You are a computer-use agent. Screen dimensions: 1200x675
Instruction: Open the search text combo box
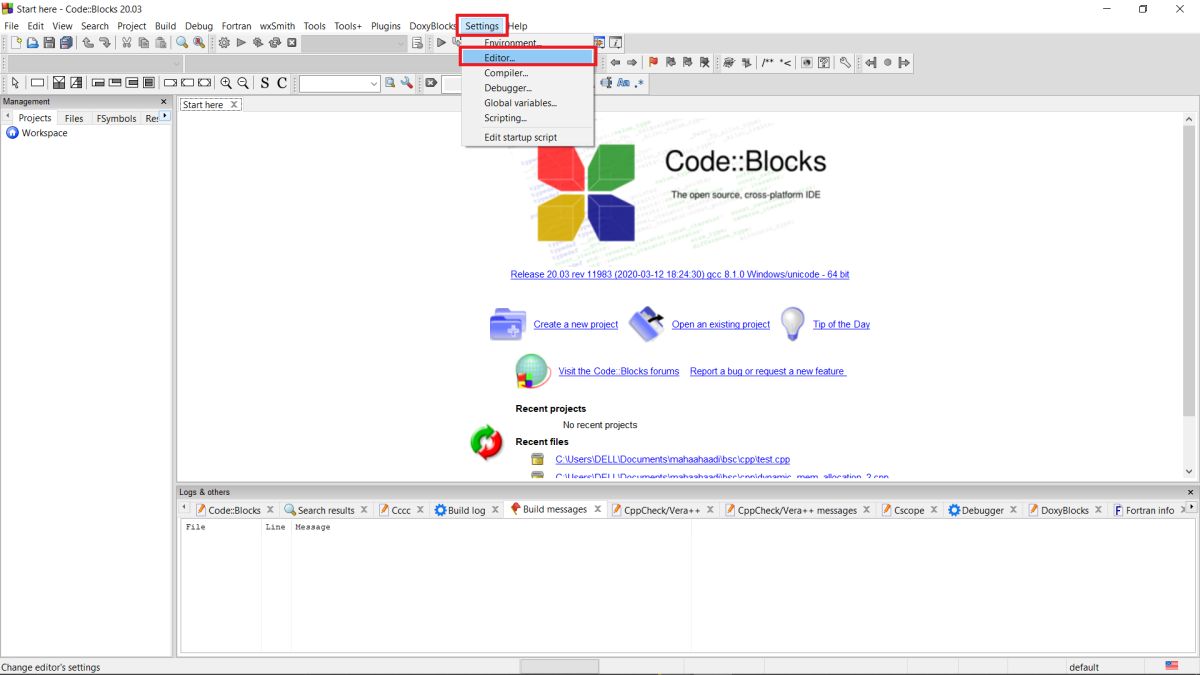[340, 83]
